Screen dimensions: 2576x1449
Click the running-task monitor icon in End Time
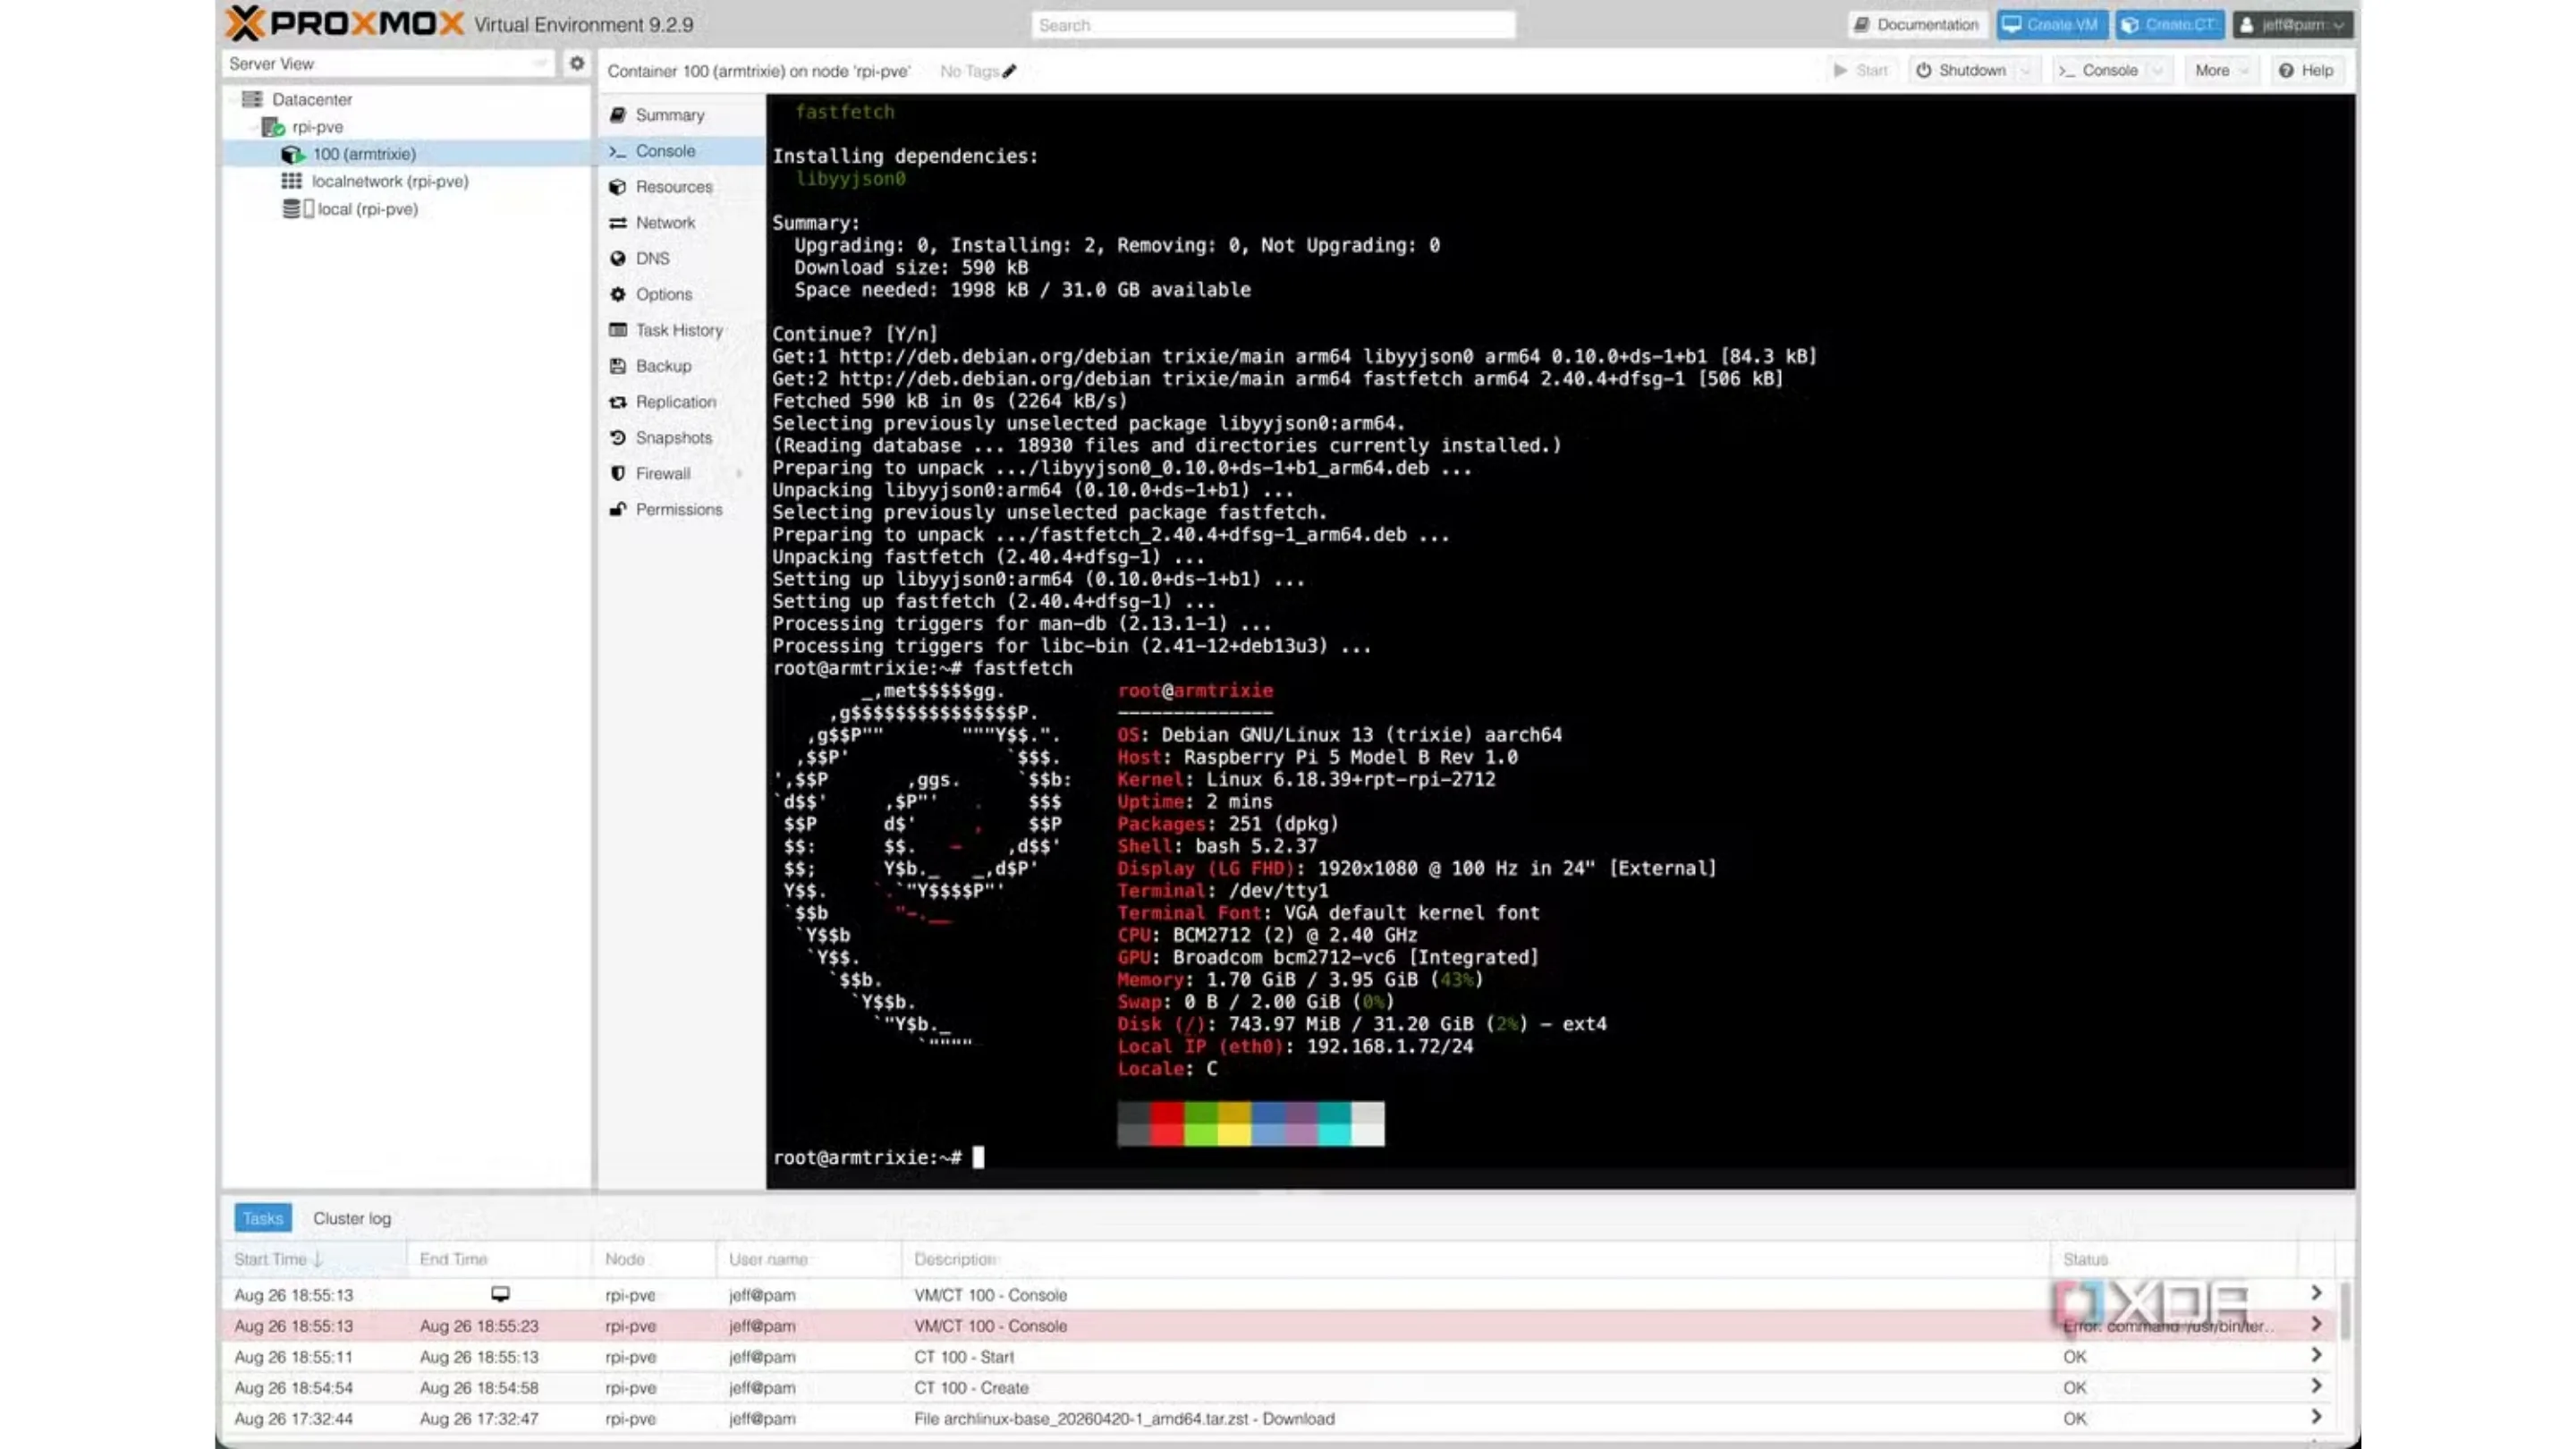pyautogui.click(x=500, y=1294)
